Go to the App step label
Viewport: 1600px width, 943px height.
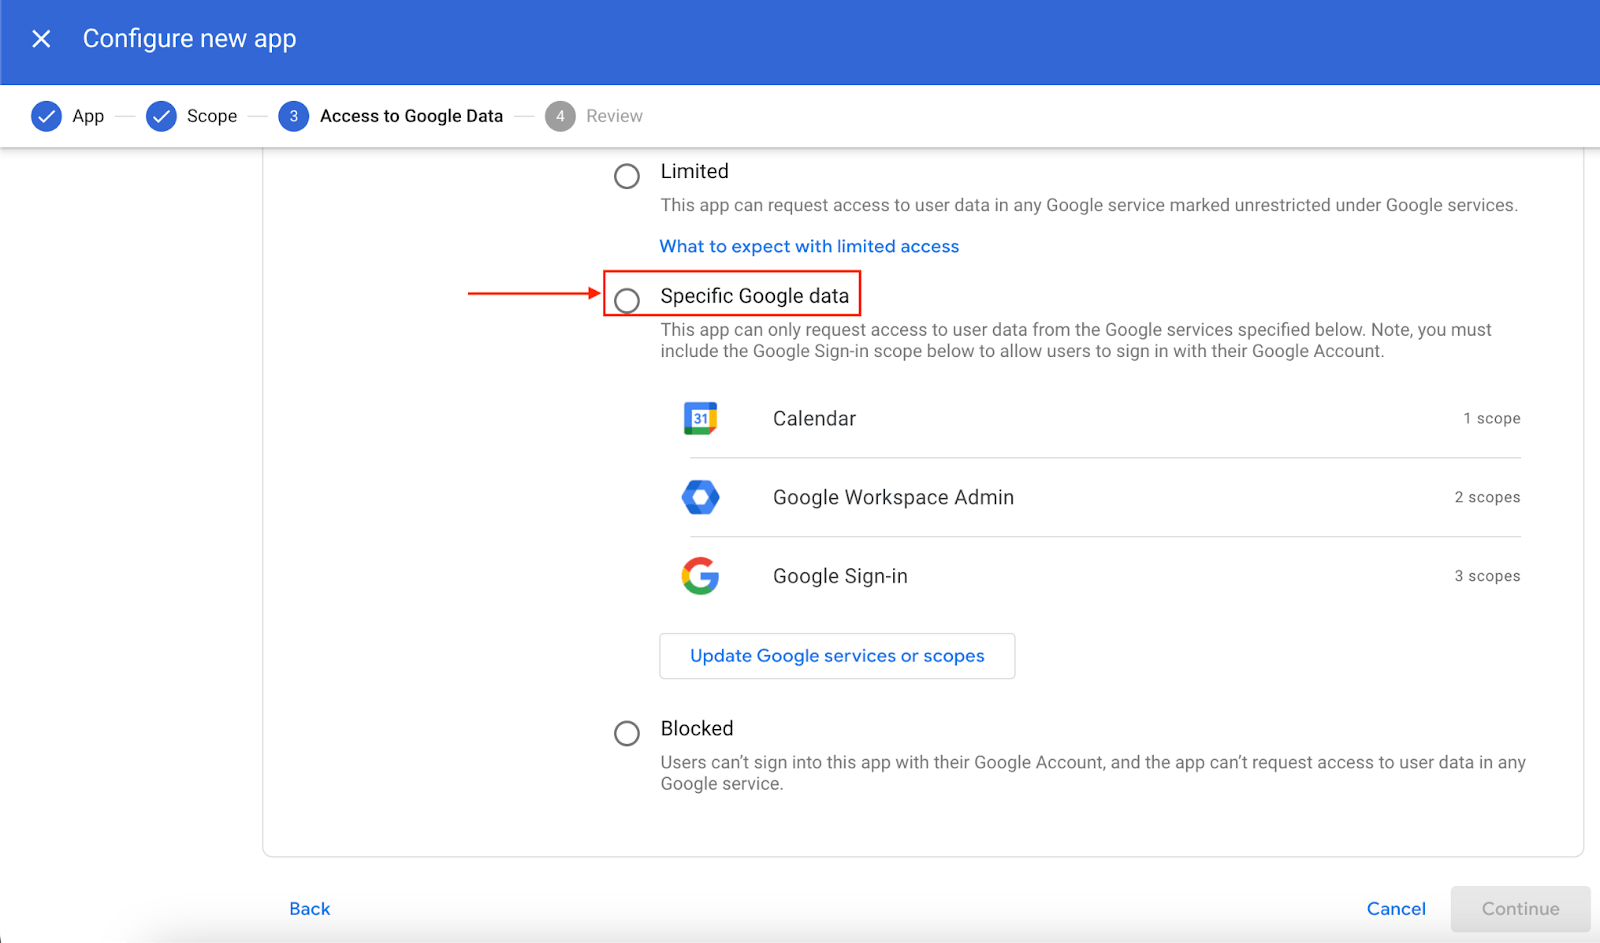click(x=88, y=116)
